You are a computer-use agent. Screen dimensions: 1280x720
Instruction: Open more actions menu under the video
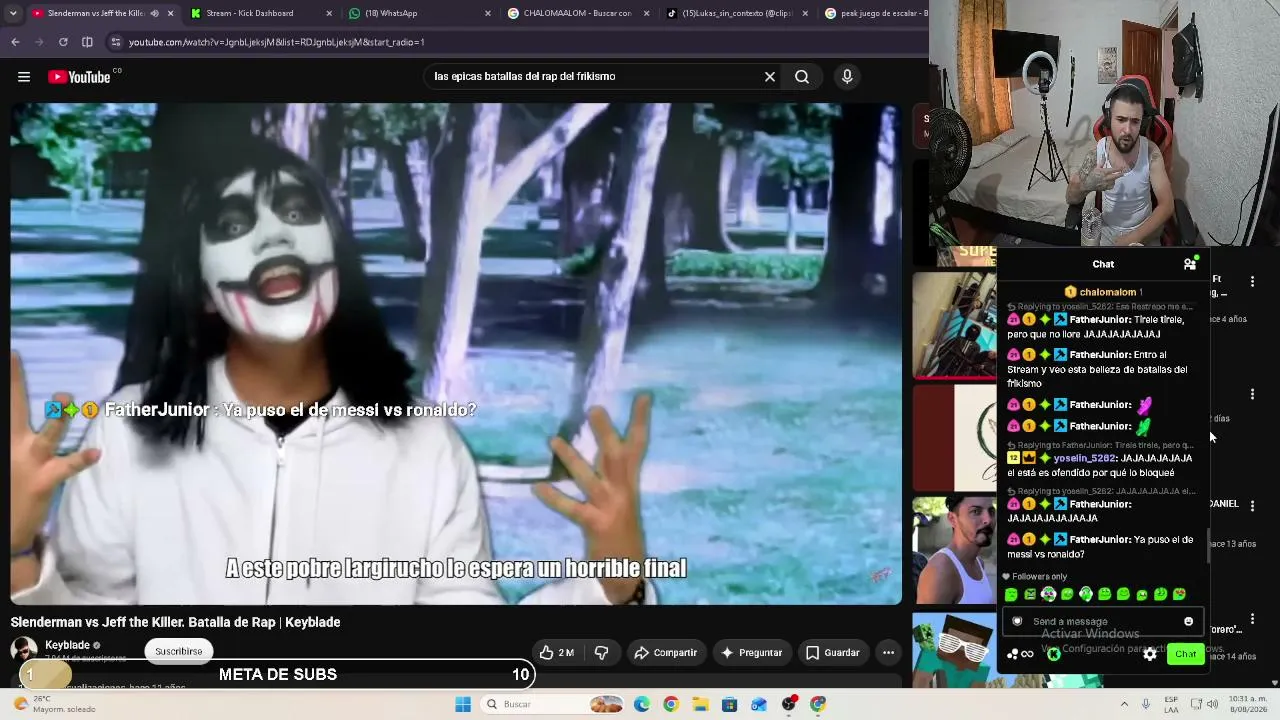888,653
